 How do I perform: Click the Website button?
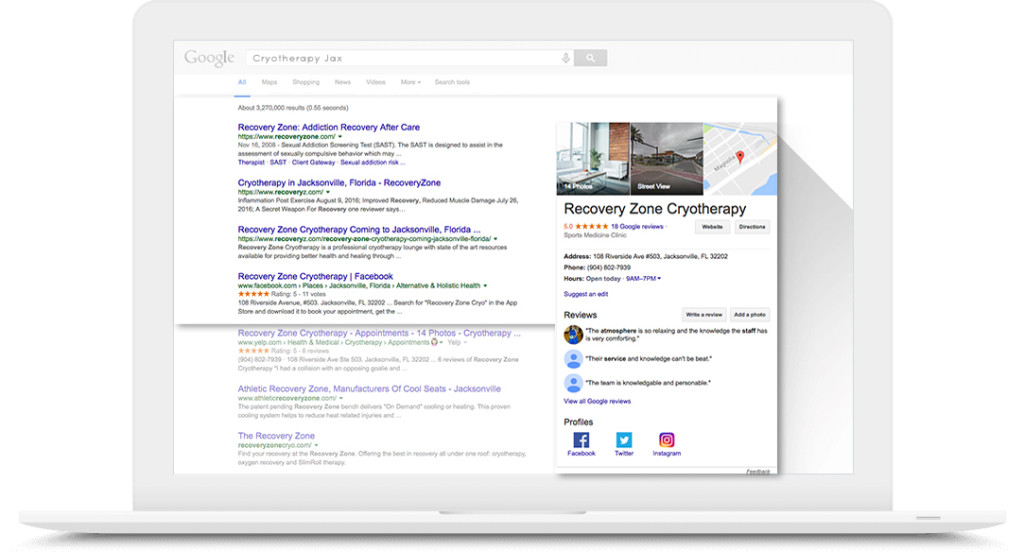click(x=712, y=227)
